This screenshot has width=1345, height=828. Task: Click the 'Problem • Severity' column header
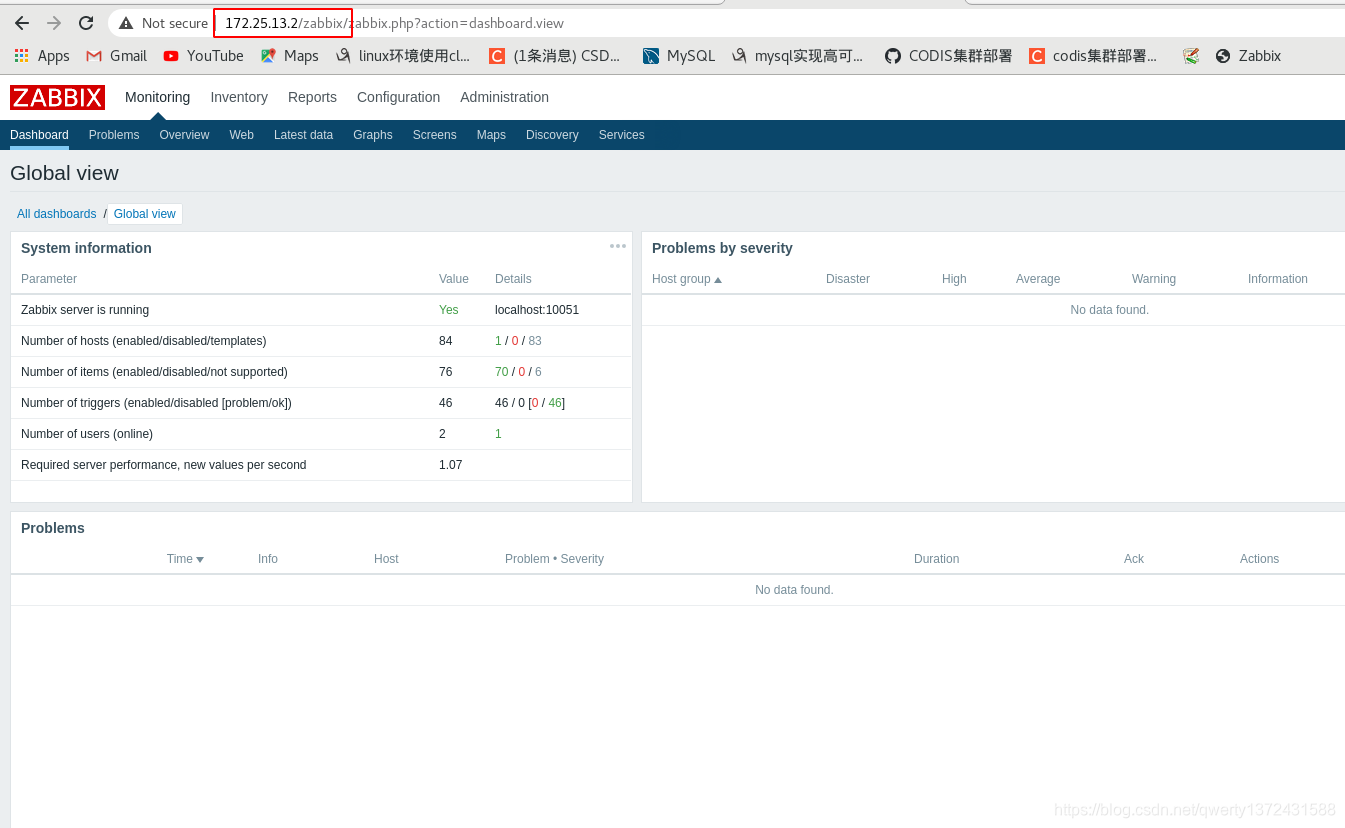pyautogui.click(x=554, y=559)
